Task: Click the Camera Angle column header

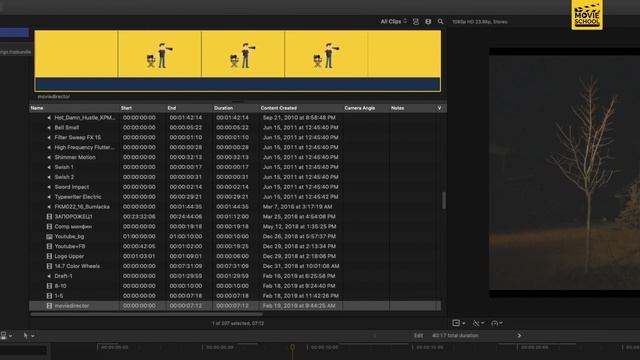Action: click(x=359, y=108)
